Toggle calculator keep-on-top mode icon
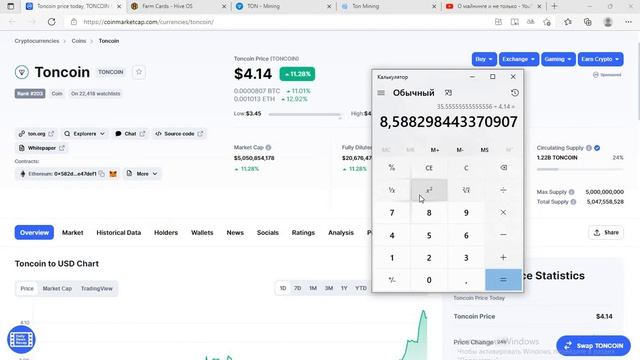 pyautogui.click(x=448, y=93)
